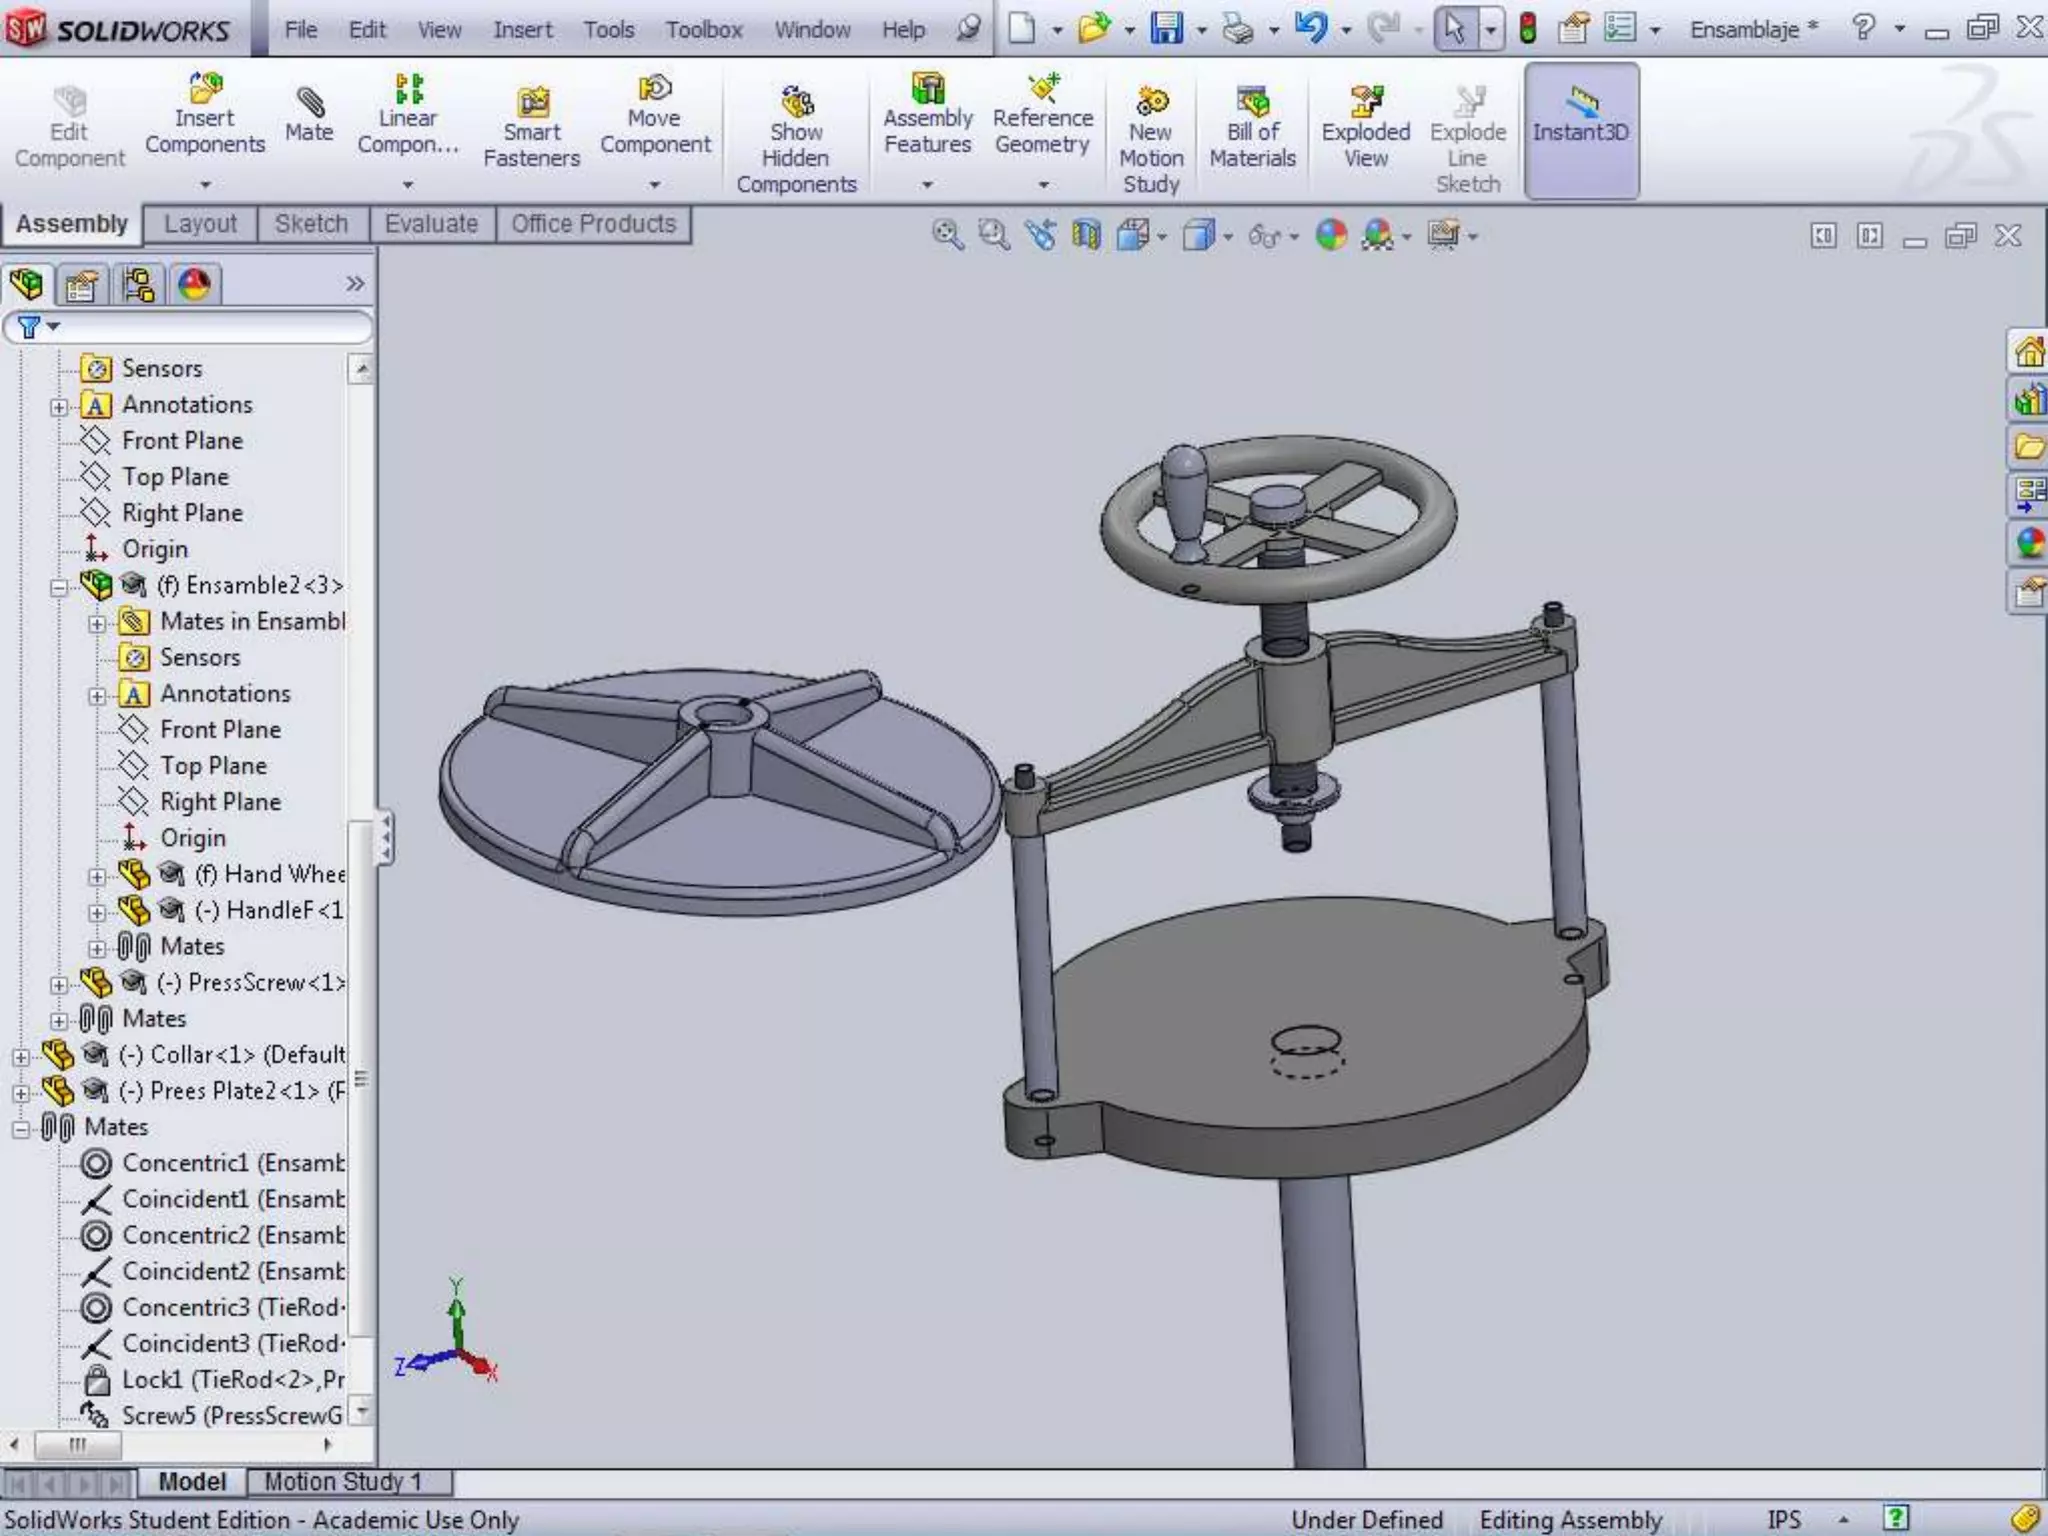Click the Rebuild traffic light icon
Screen dimensions: 2048x1536
1527,28
